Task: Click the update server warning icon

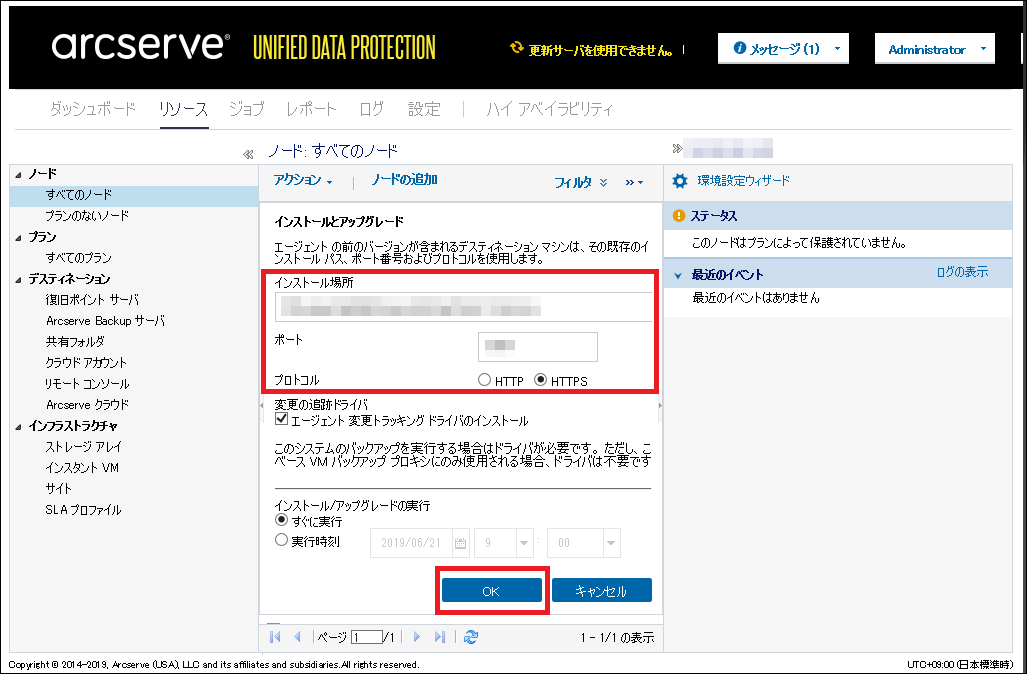Action: point(517,48)
